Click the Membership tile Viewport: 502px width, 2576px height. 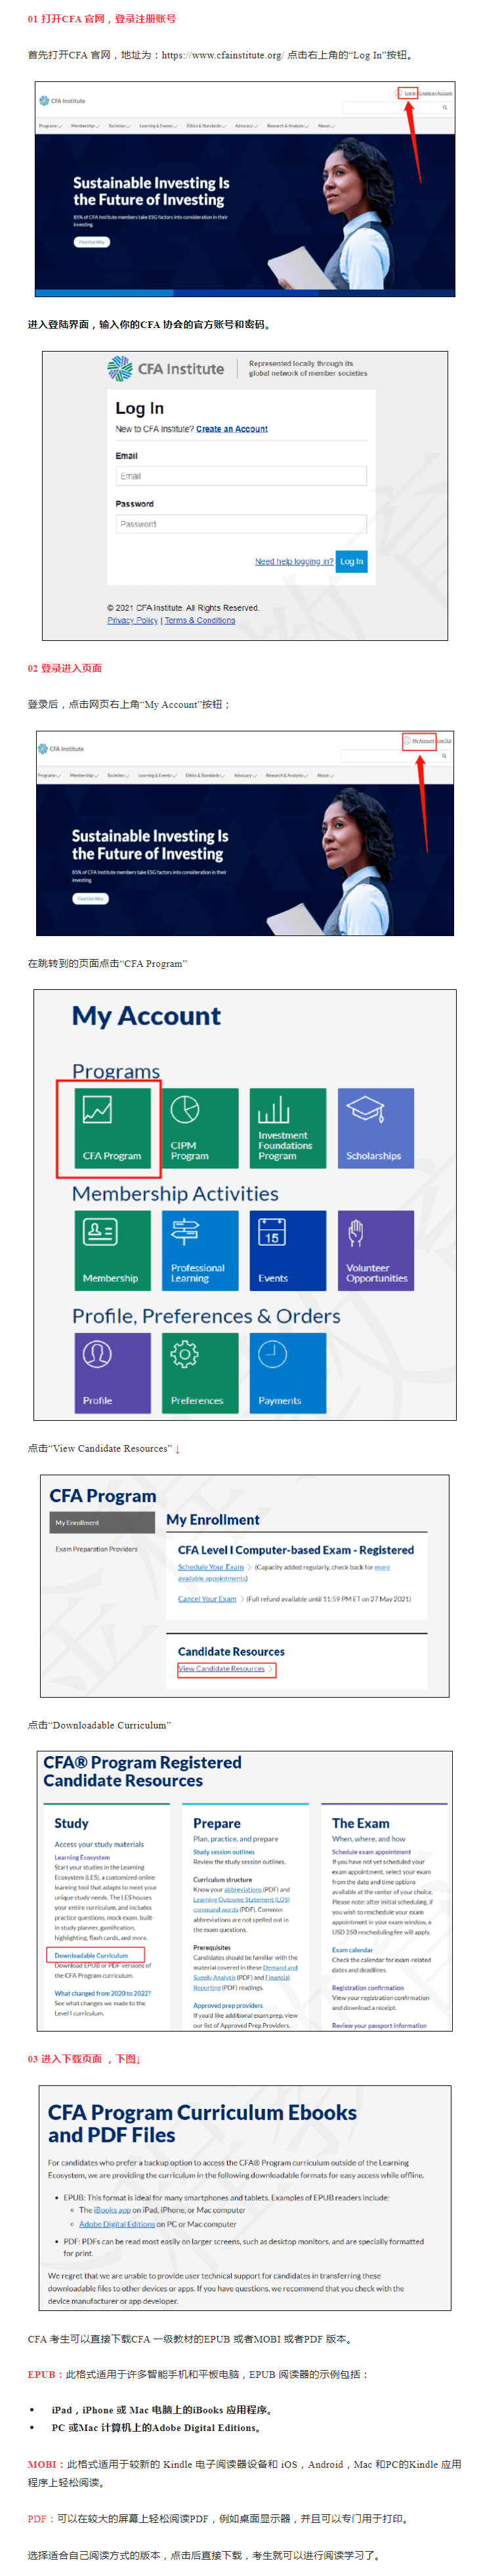[x=112, y=1249]
